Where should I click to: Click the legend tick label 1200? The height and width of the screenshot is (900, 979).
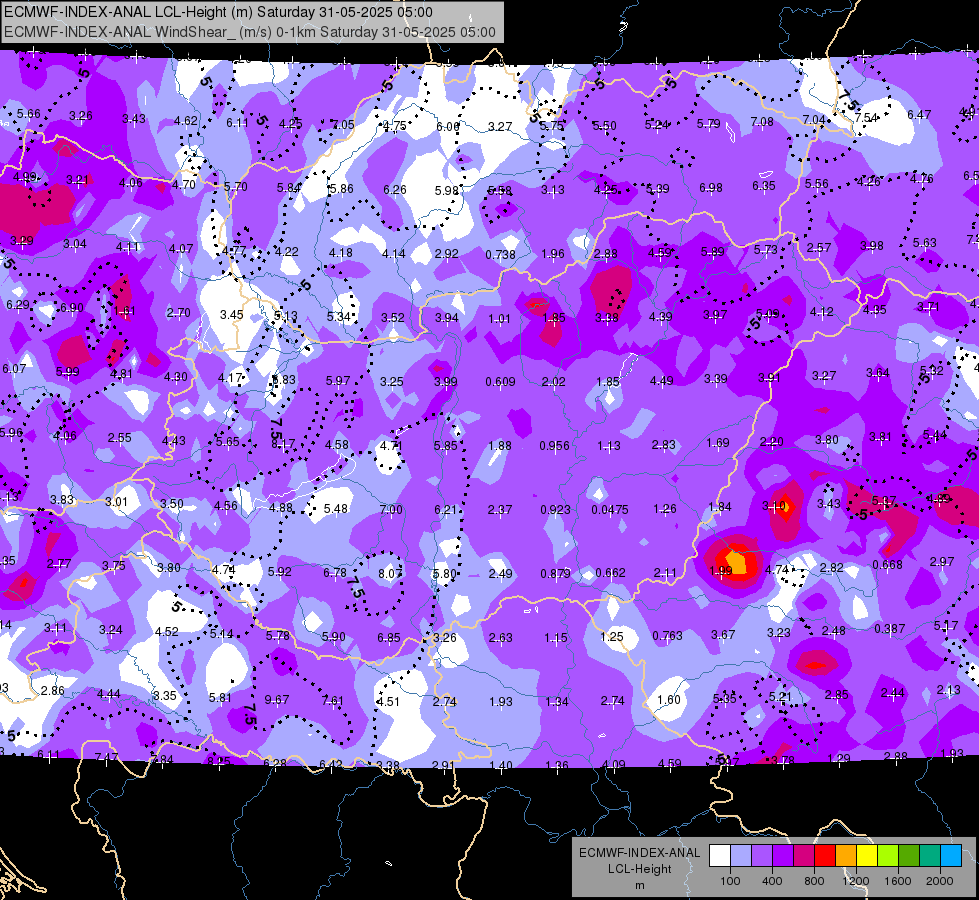pos(855,881)
